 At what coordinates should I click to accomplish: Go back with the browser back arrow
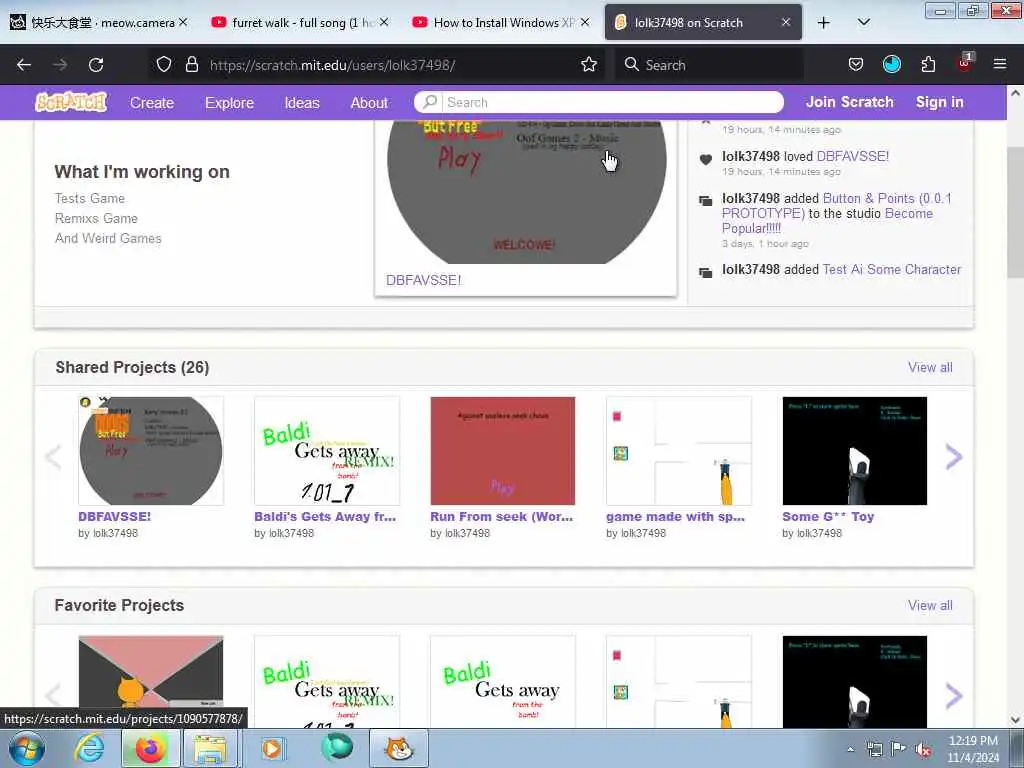24,65
